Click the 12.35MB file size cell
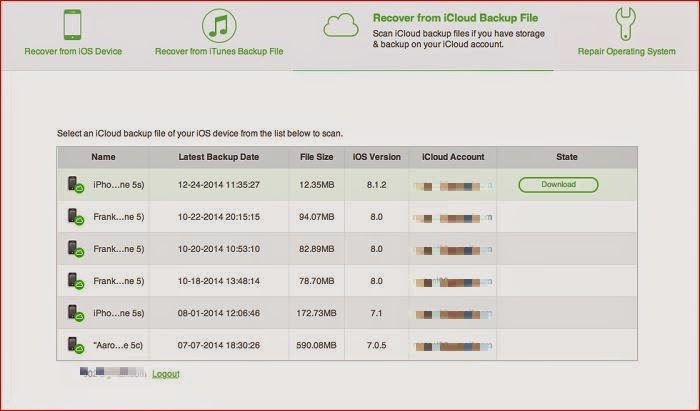This screenshot has width=700, height=411. coord(317,185)
